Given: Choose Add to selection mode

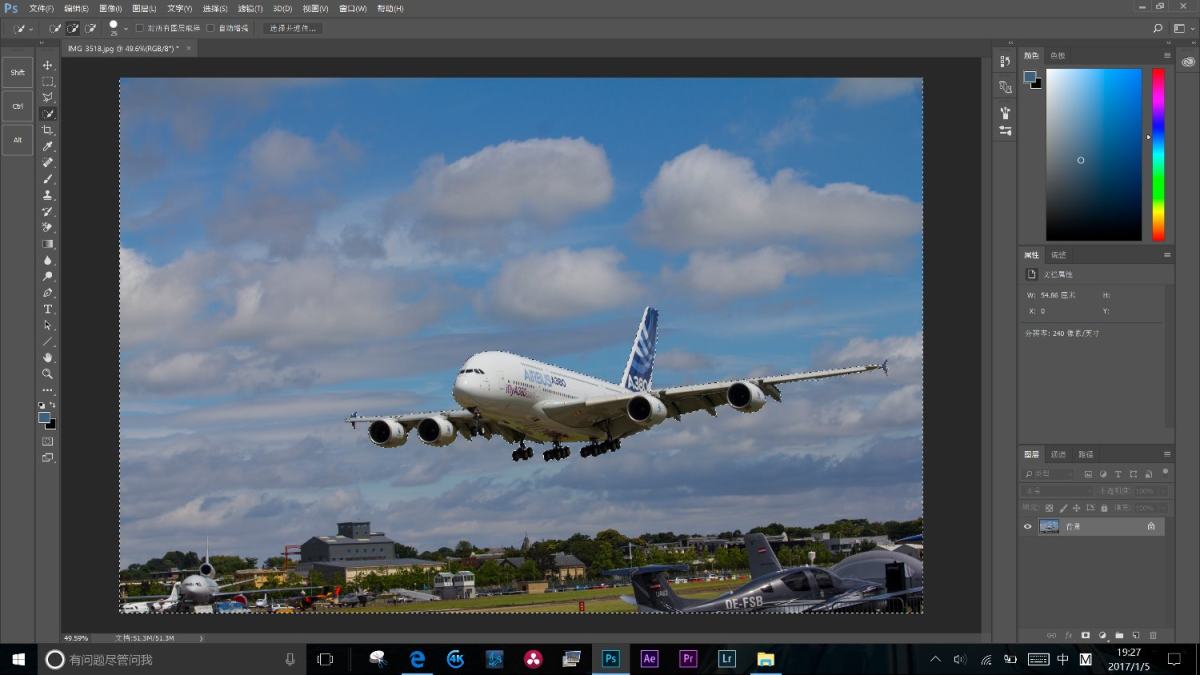Looking at the screenshot, I should 73,28.
